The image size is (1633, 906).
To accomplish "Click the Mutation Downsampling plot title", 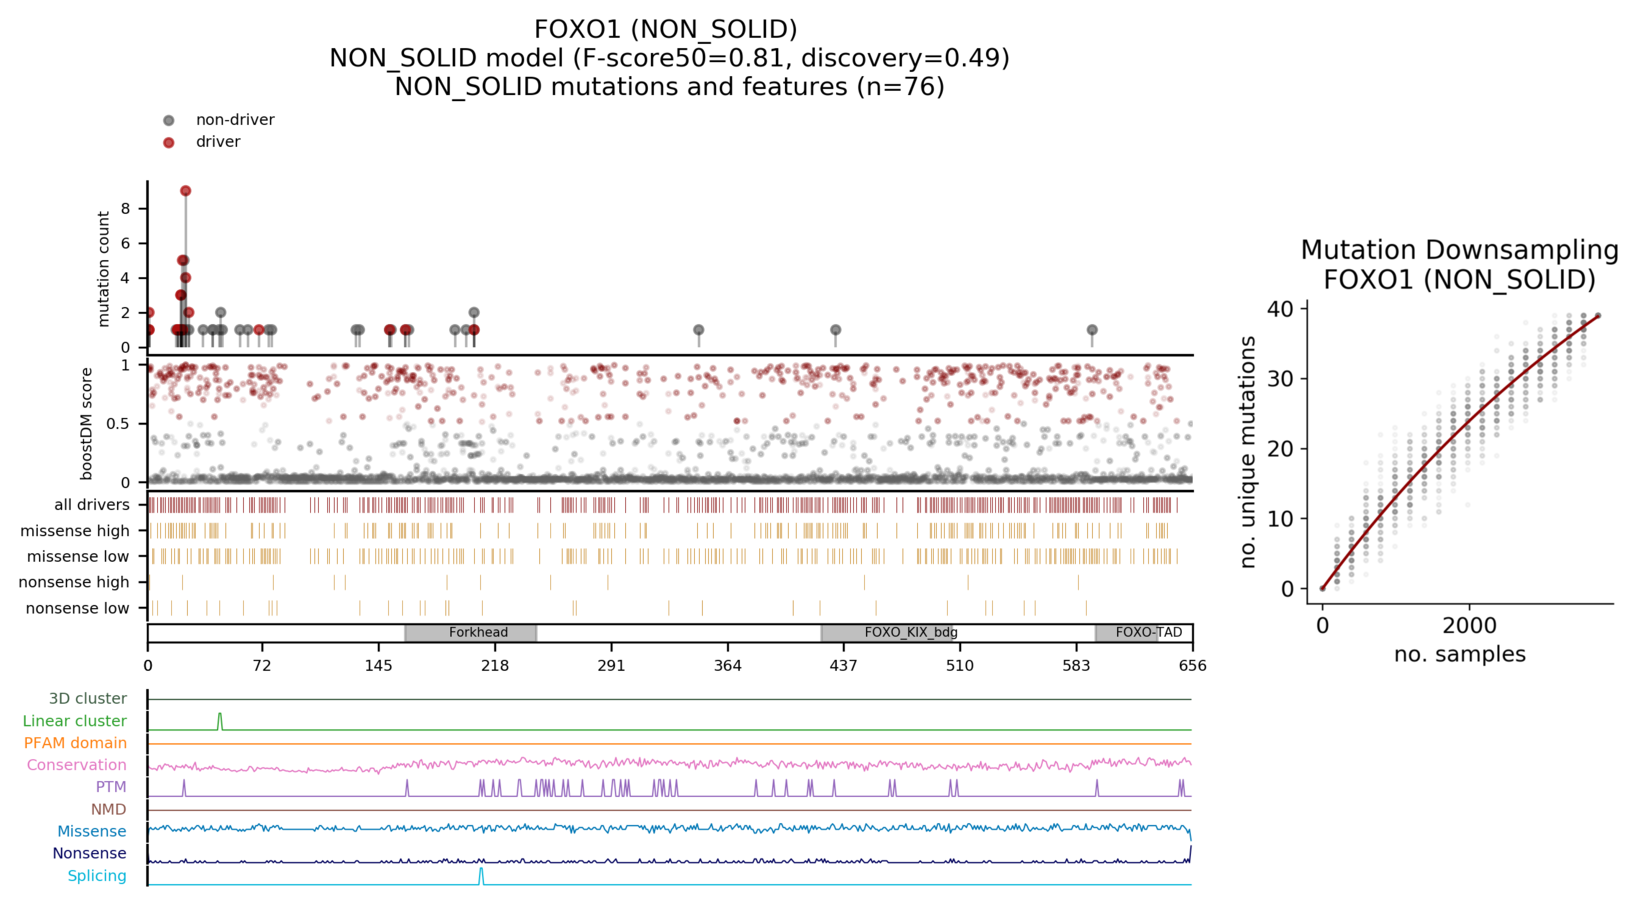I will (1459, 265).
